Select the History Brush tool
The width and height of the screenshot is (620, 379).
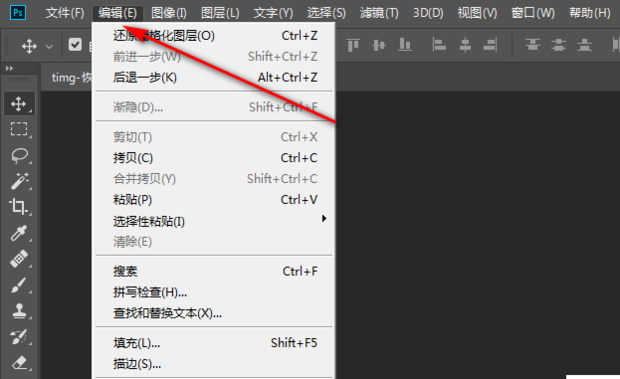(x=19, y=337)
